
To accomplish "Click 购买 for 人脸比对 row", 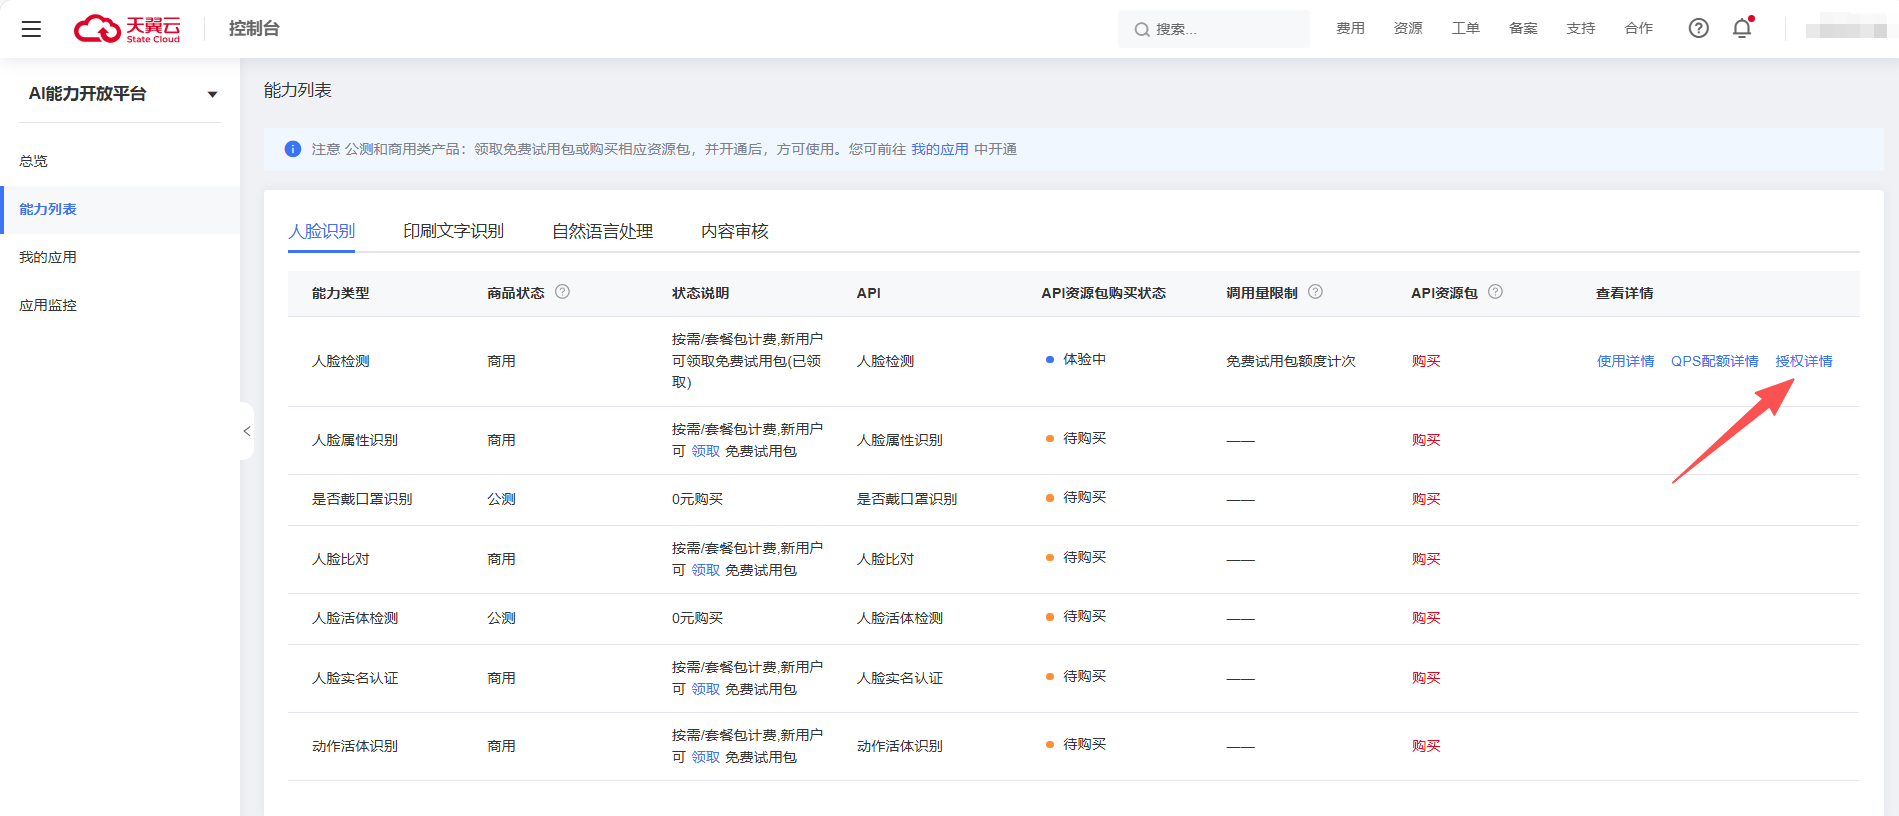I will [1425, 559].
